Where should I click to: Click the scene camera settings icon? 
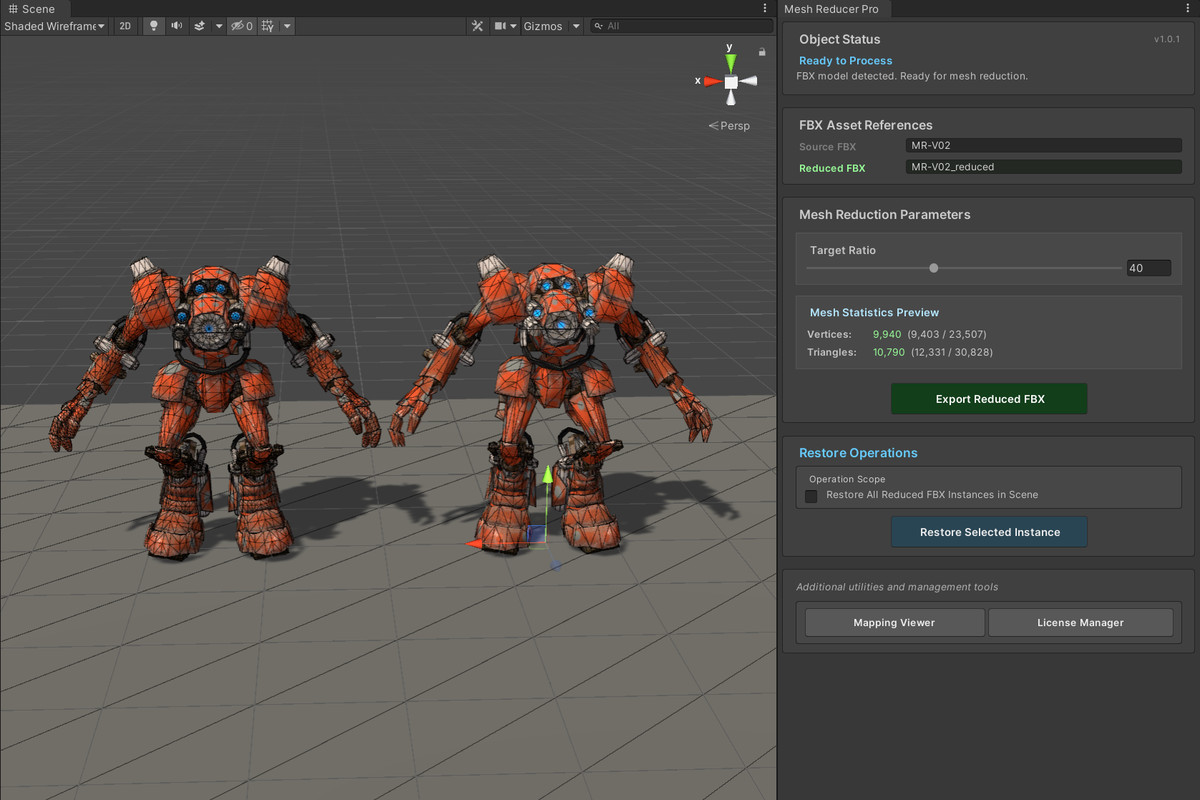point(500,26)
